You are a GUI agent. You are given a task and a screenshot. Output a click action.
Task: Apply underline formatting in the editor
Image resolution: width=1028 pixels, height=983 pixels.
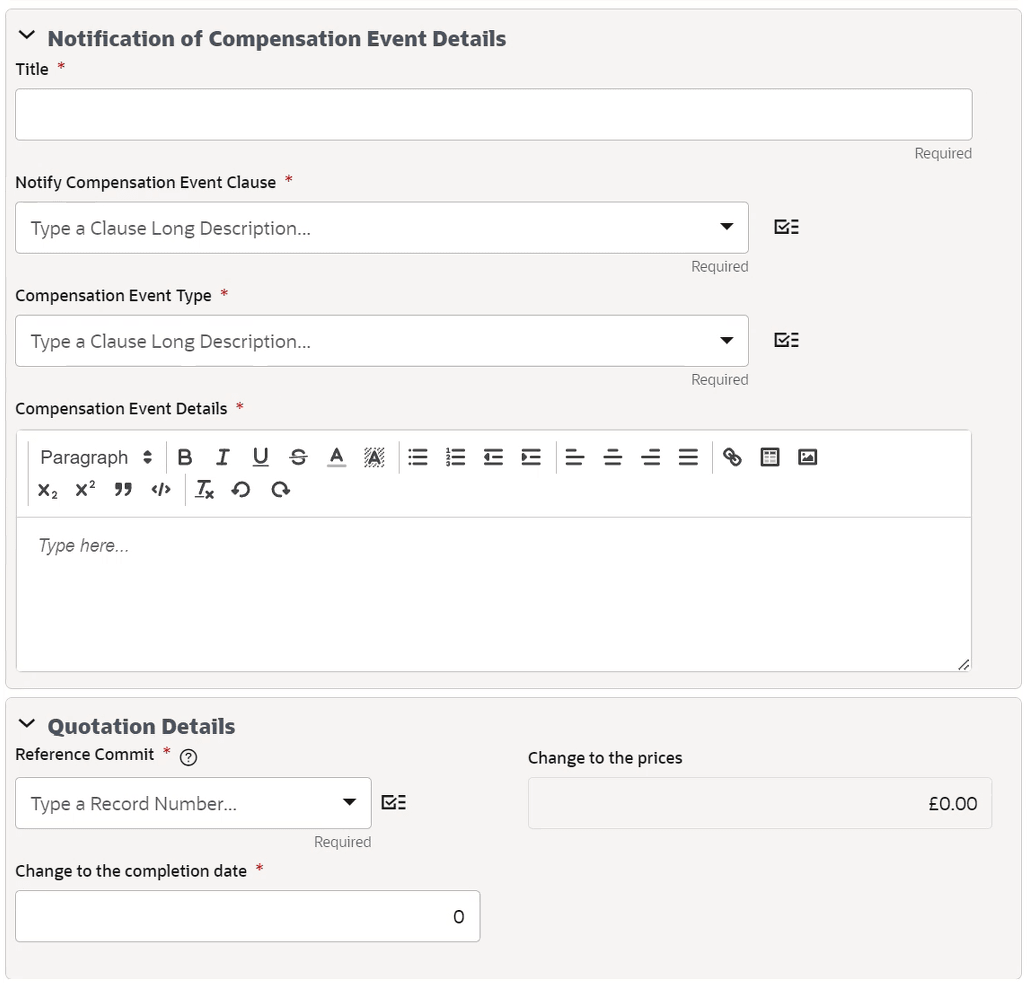click(x=260, y=457)
